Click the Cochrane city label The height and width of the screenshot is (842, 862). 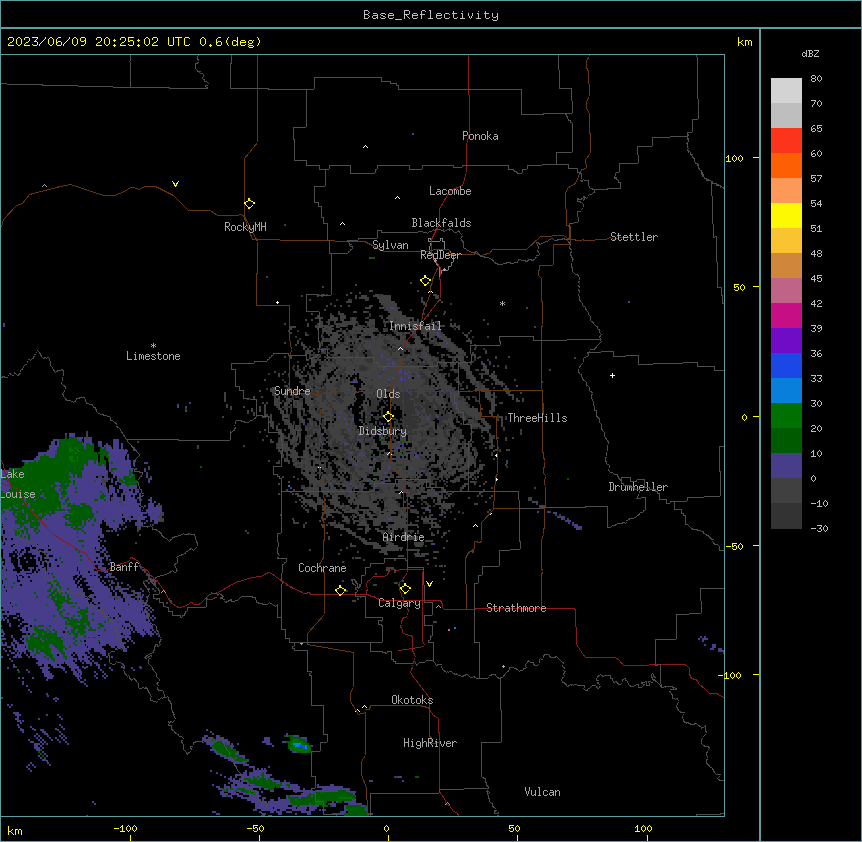pyautogui.click(x=322, y=568)
